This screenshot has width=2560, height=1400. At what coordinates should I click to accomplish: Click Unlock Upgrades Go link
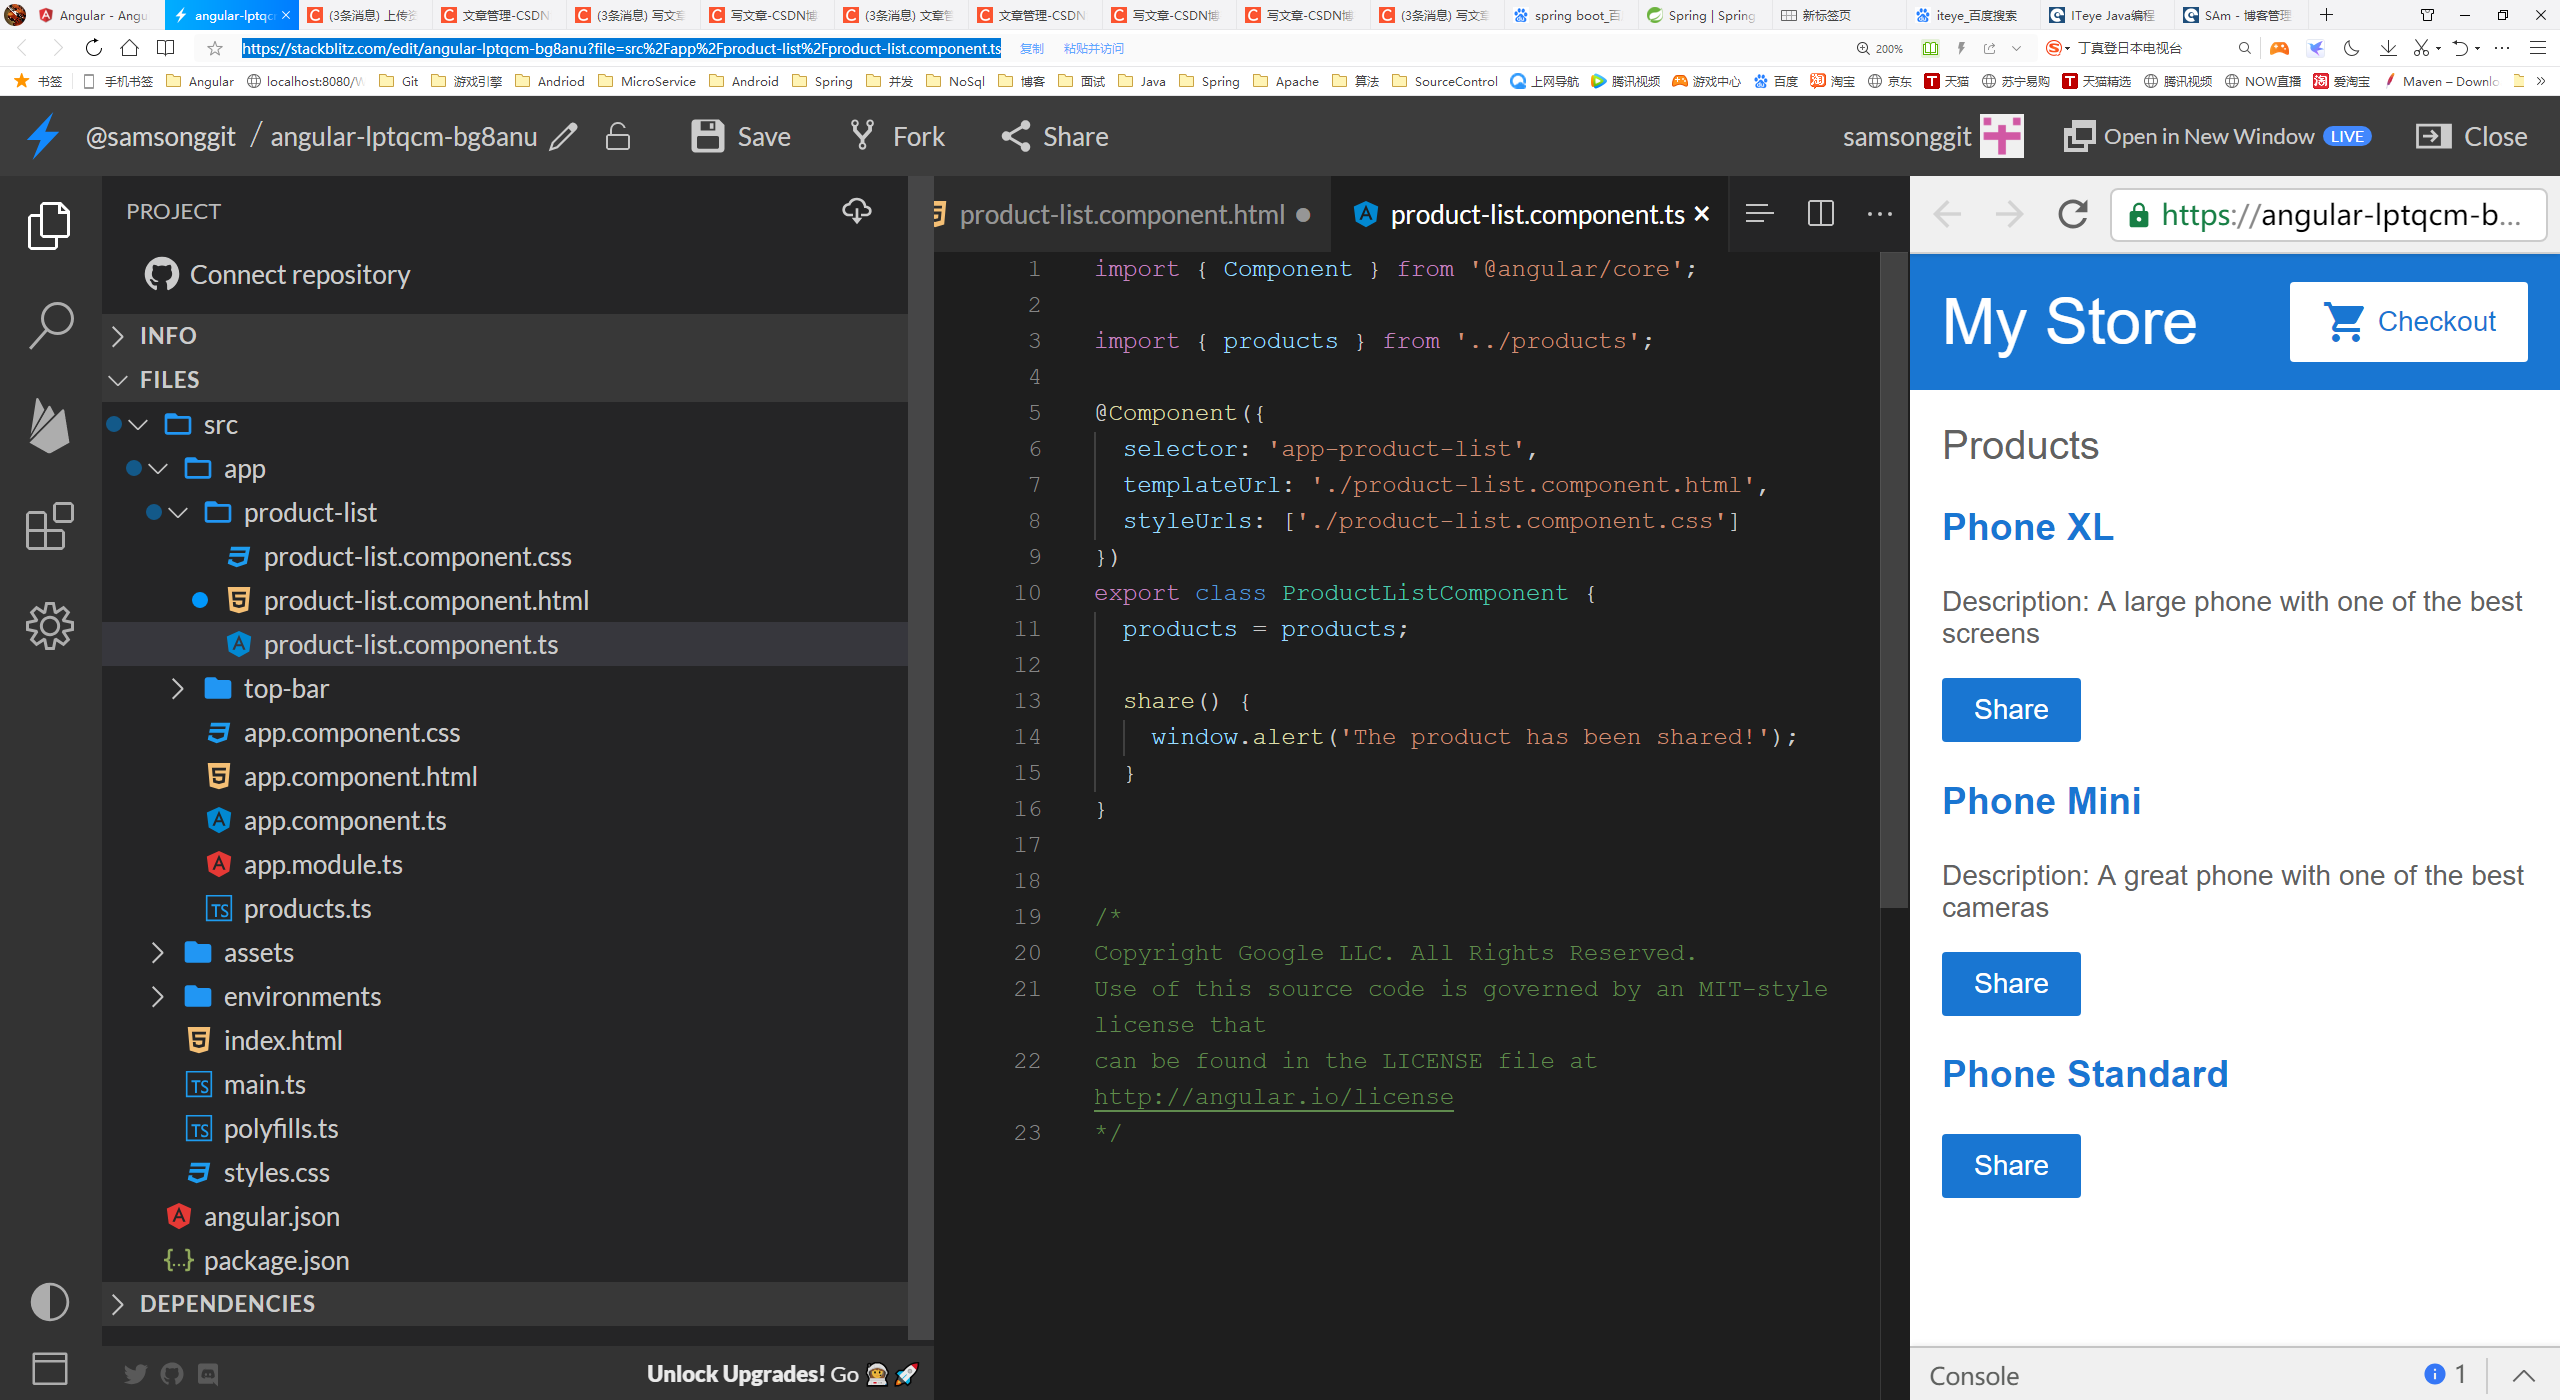click(x=782, y=1374)
